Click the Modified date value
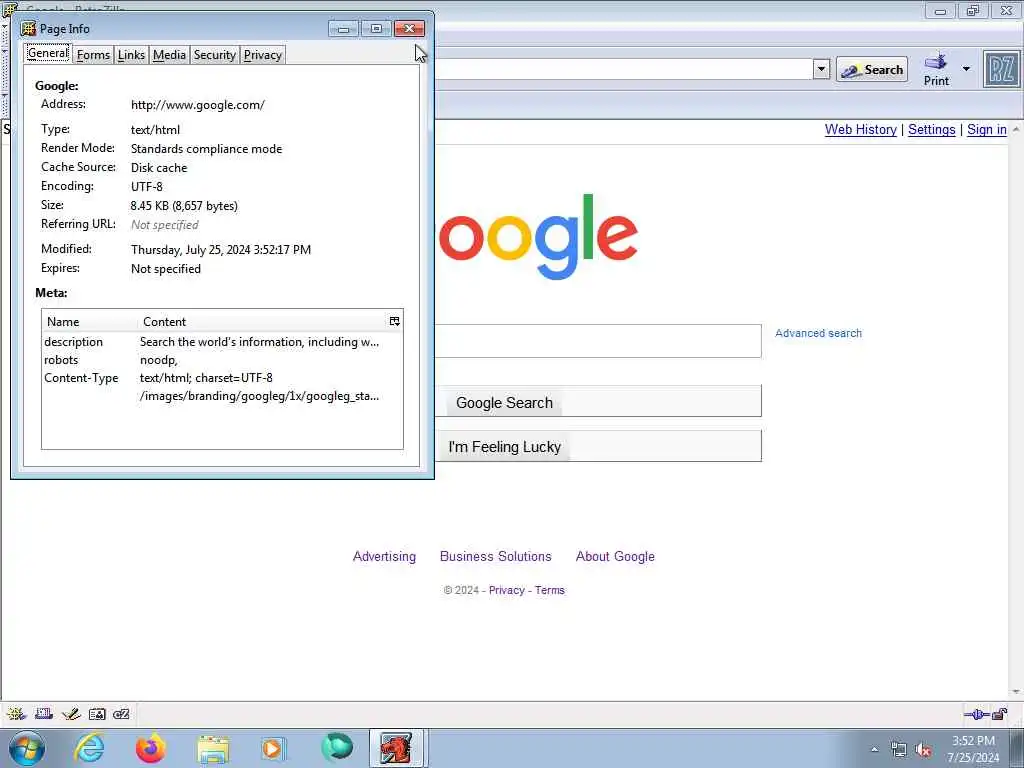1024x768 pixels. [221, 249]
